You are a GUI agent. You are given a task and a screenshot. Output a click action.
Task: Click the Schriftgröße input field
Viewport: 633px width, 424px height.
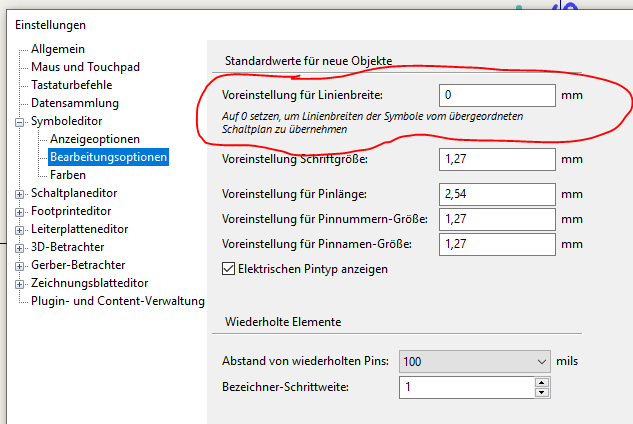(x=497, y=159)
